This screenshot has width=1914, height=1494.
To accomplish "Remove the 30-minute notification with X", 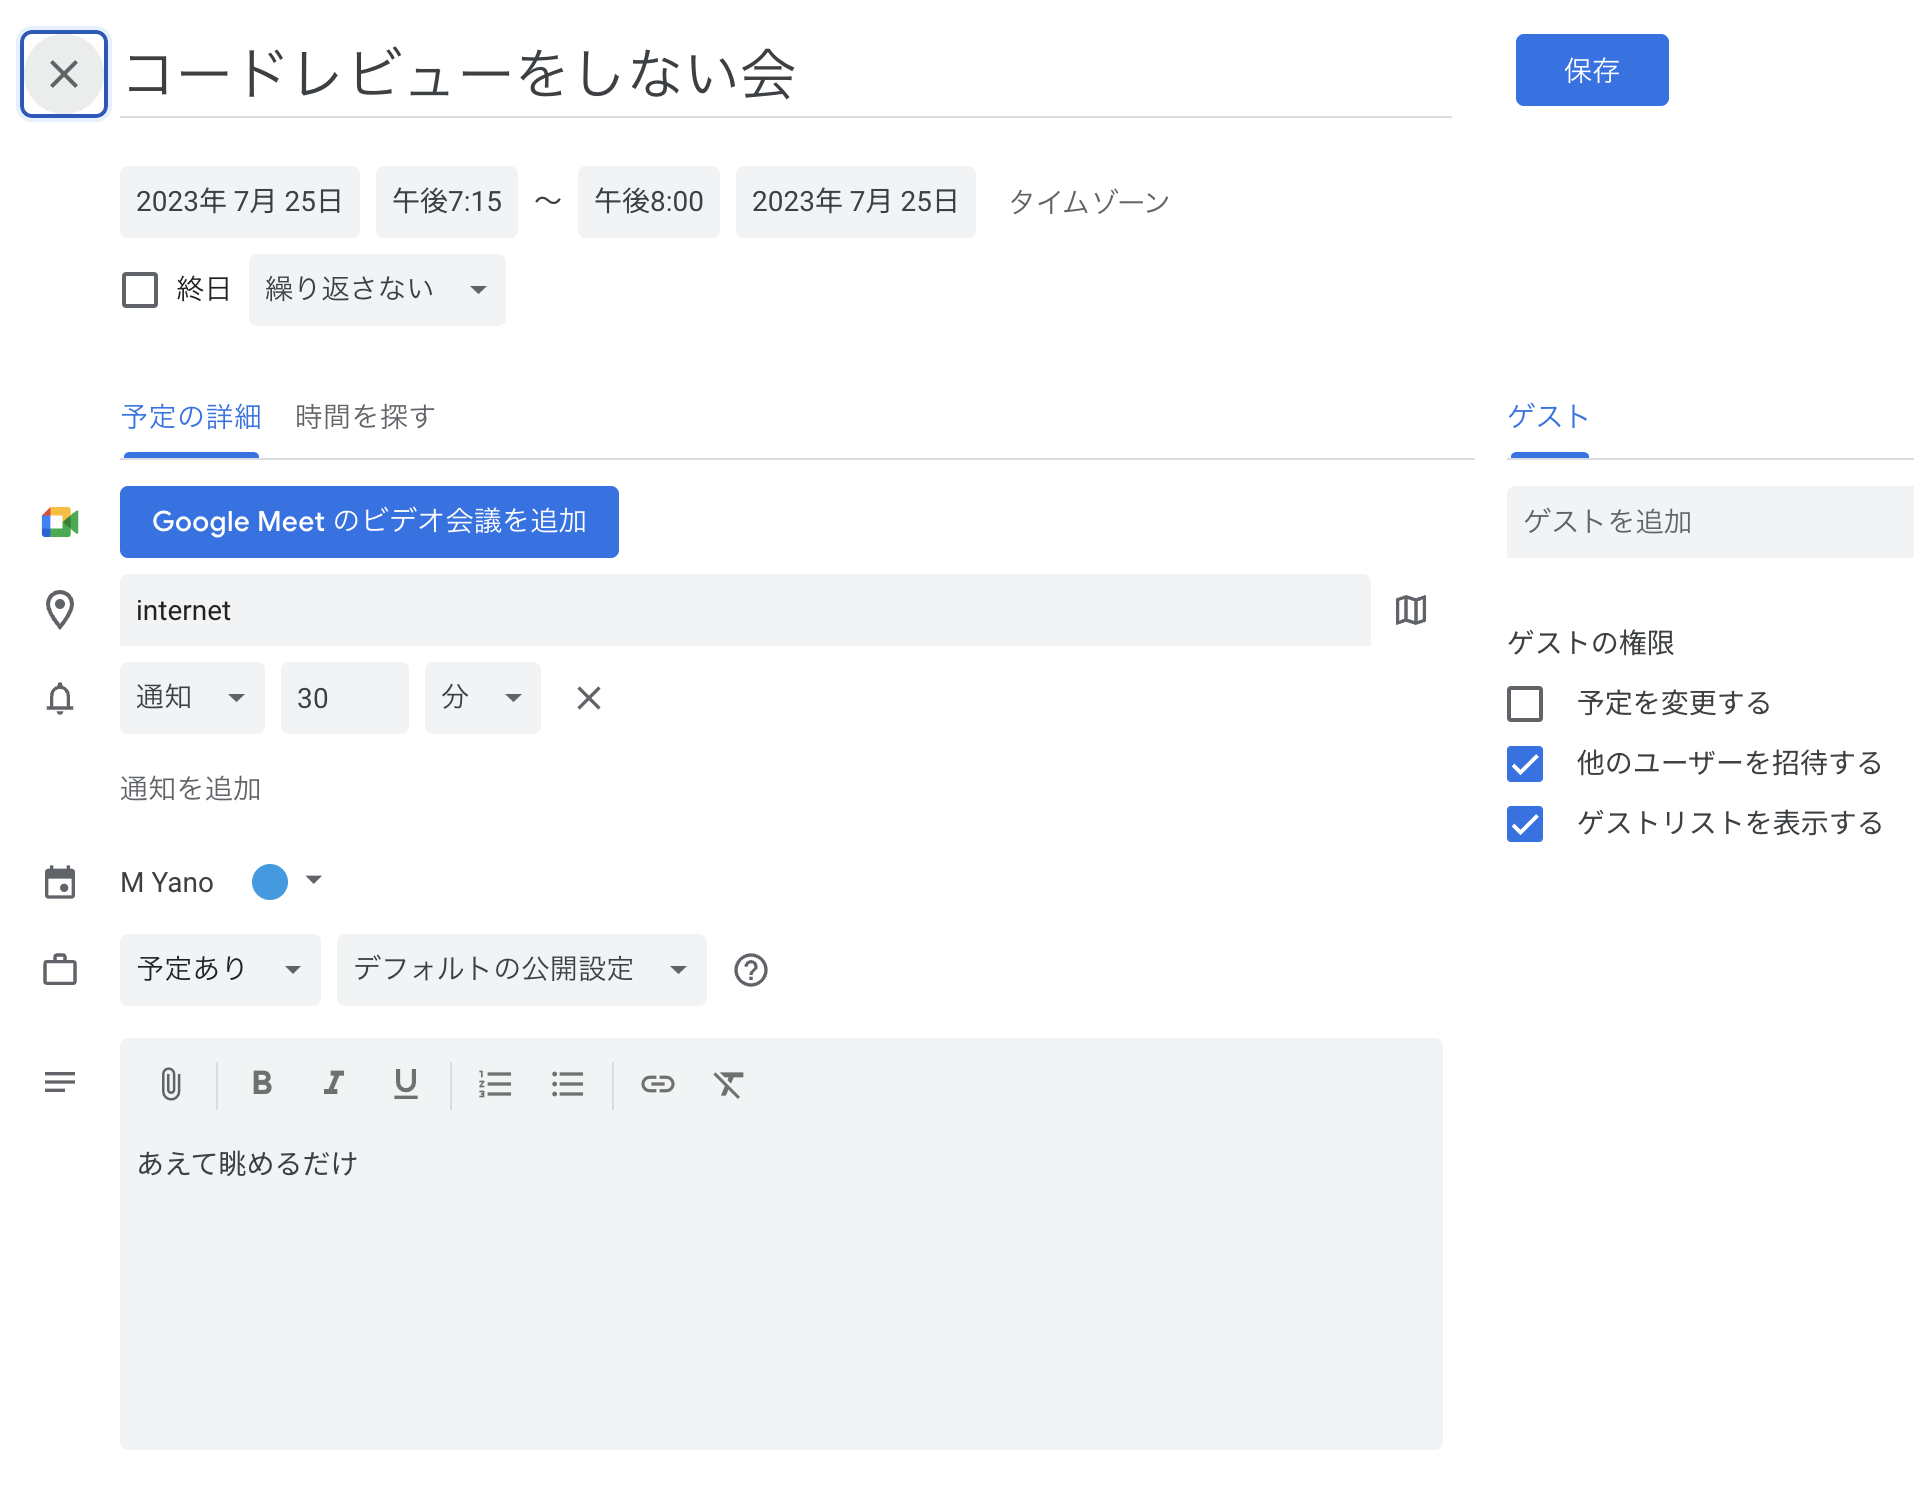I will tap(589, 698).
